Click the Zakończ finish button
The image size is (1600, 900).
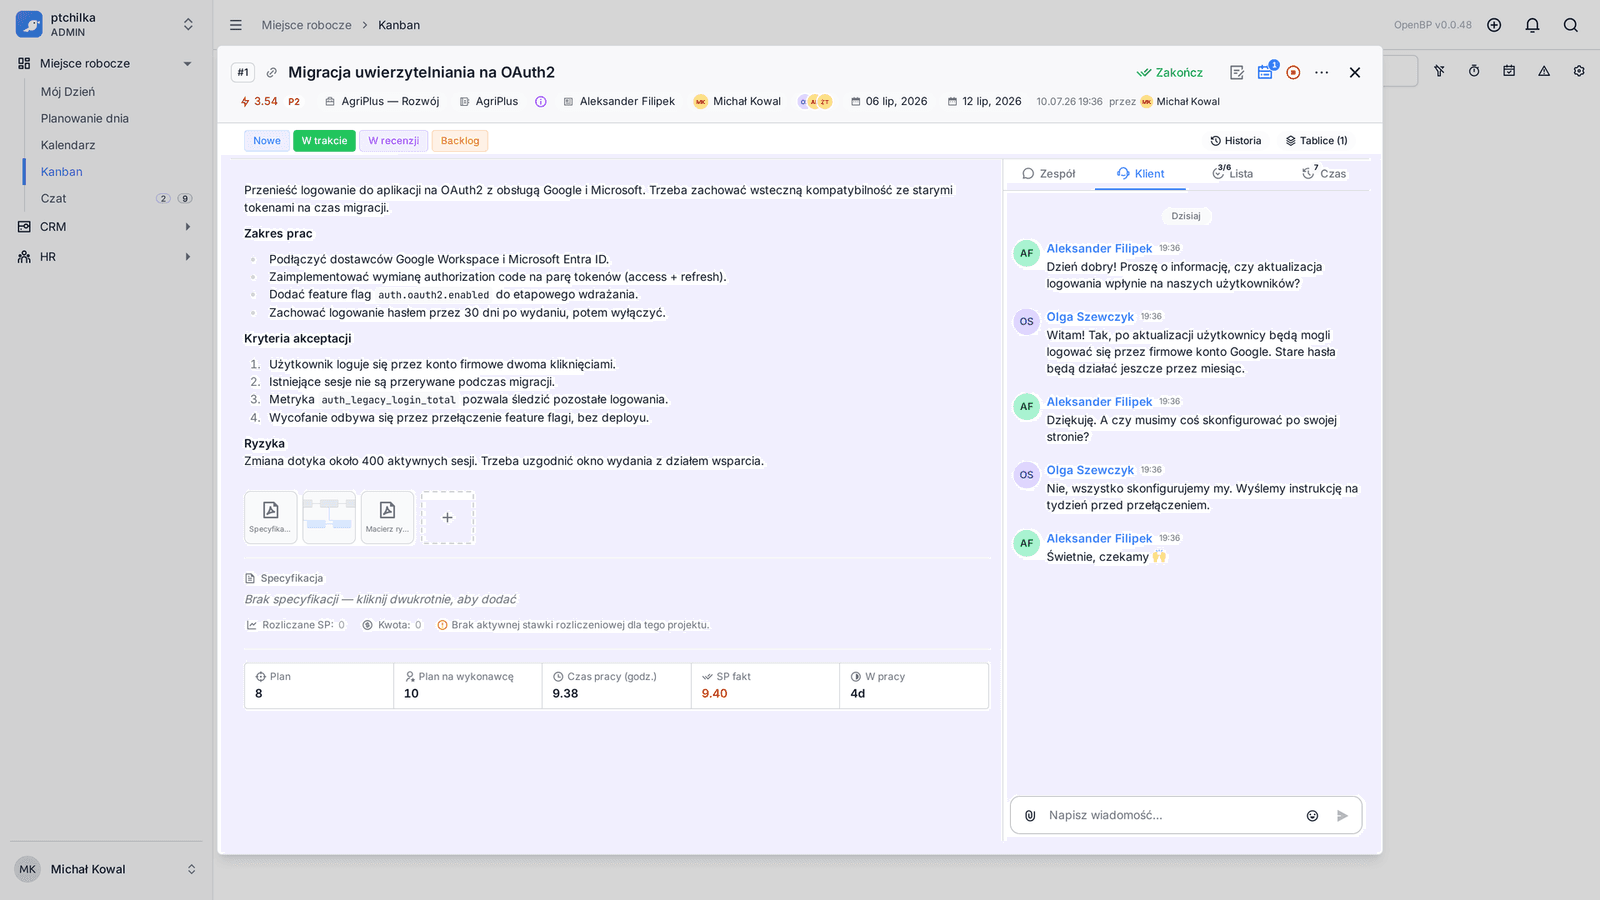[x=1170, y=73]
